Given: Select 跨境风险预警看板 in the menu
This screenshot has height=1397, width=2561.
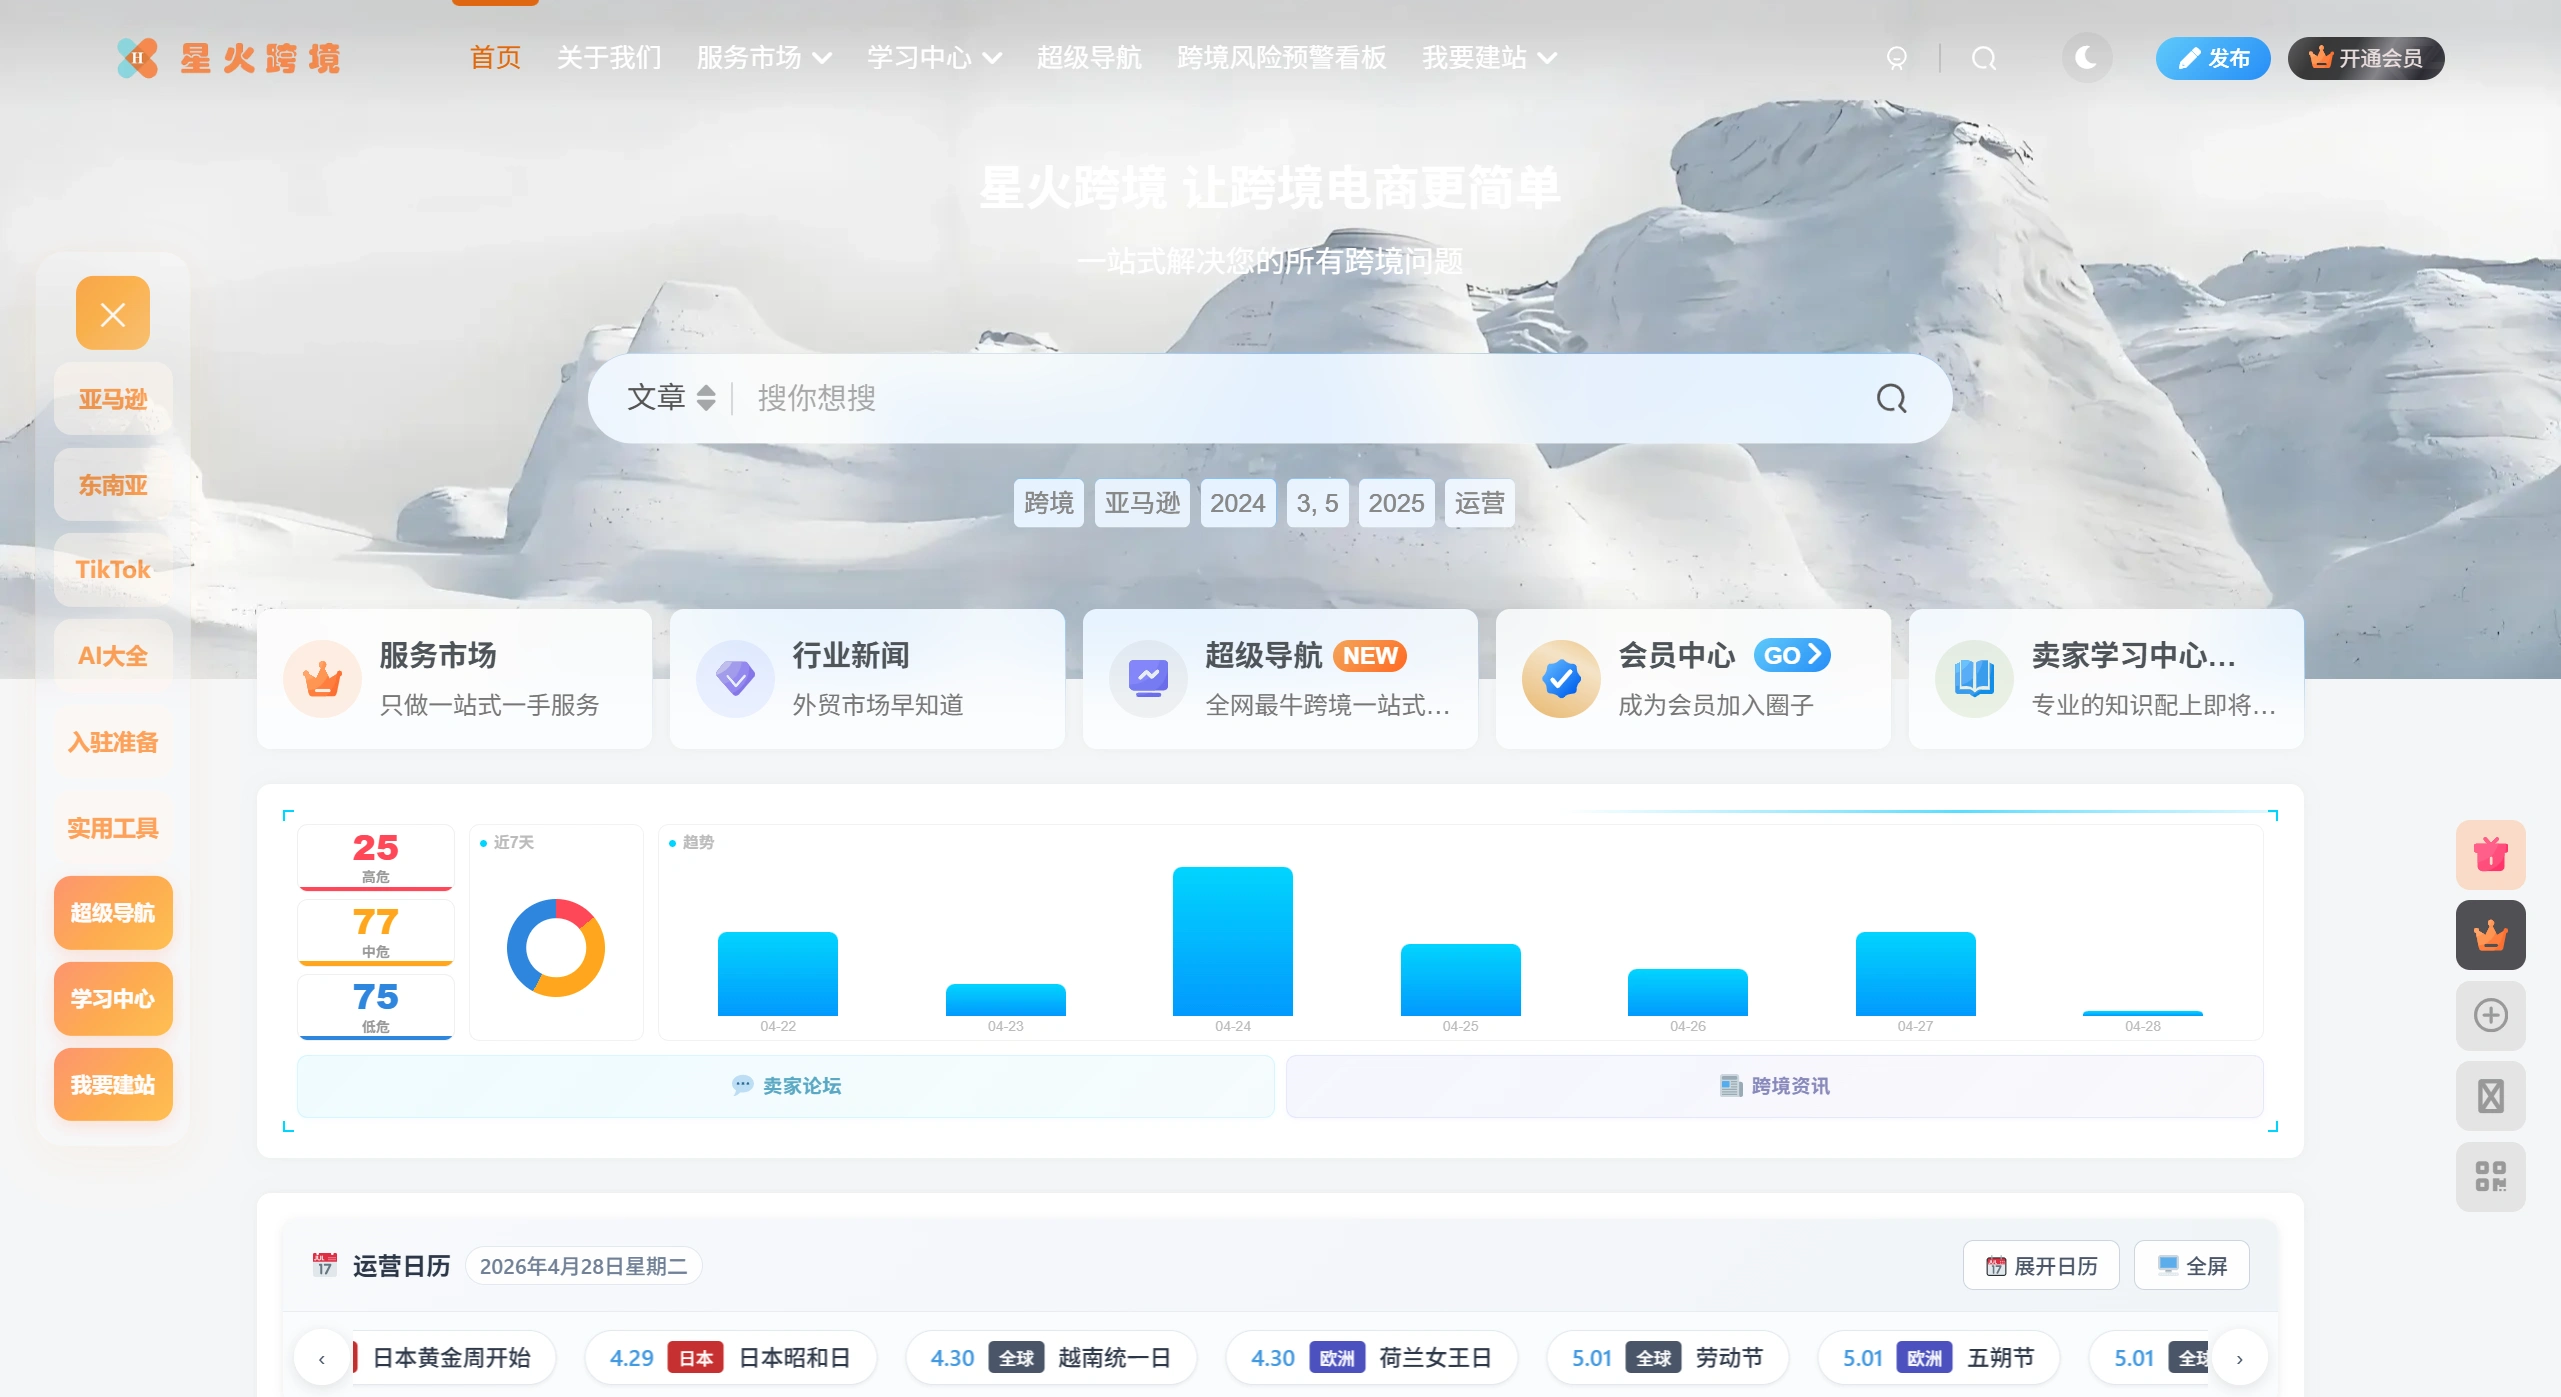Looking at the screenshot, I should 1282,58.
